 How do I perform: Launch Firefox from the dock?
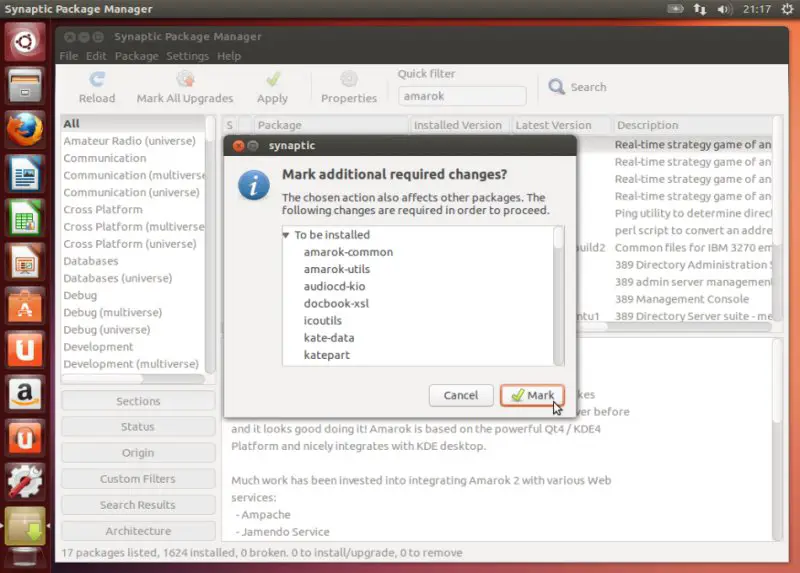click(x=24, y=129)
